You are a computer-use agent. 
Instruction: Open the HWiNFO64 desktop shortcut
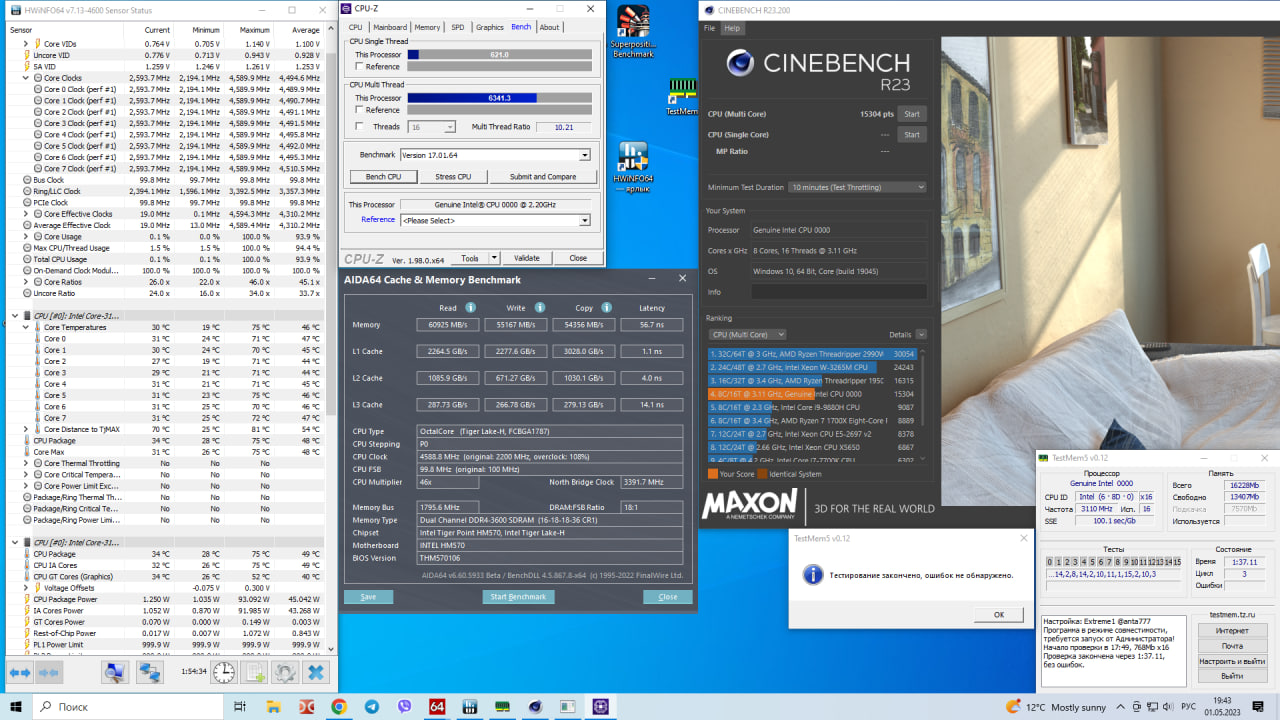[633, 165]
